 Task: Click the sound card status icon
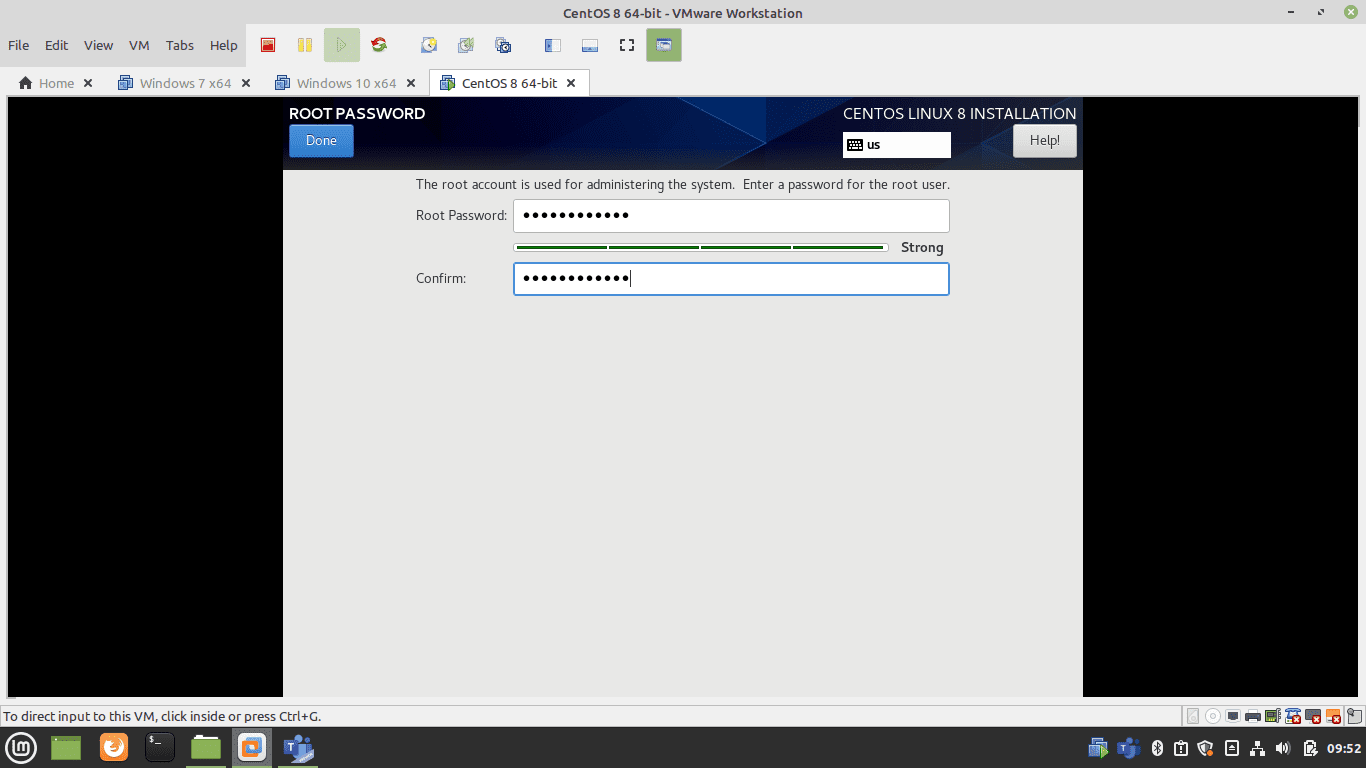pos(1273,716)
